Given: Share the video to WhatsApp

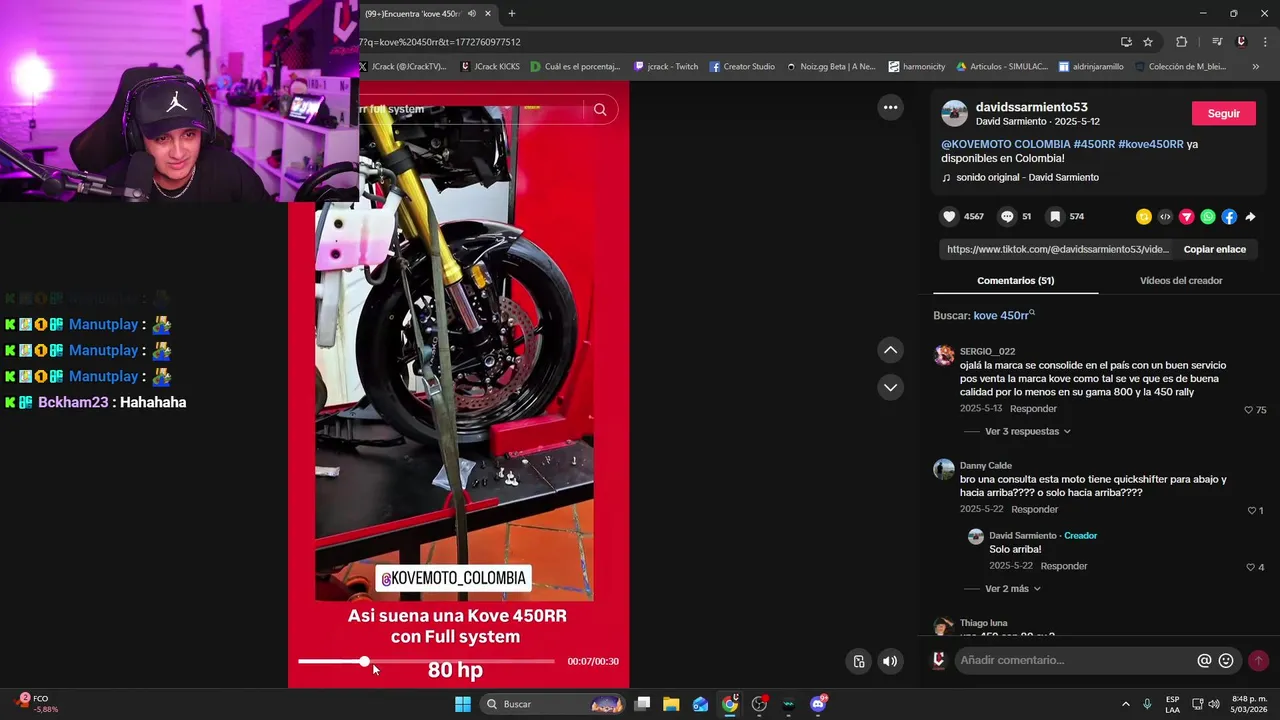Looking at the screenshot, I should 1208,216.
